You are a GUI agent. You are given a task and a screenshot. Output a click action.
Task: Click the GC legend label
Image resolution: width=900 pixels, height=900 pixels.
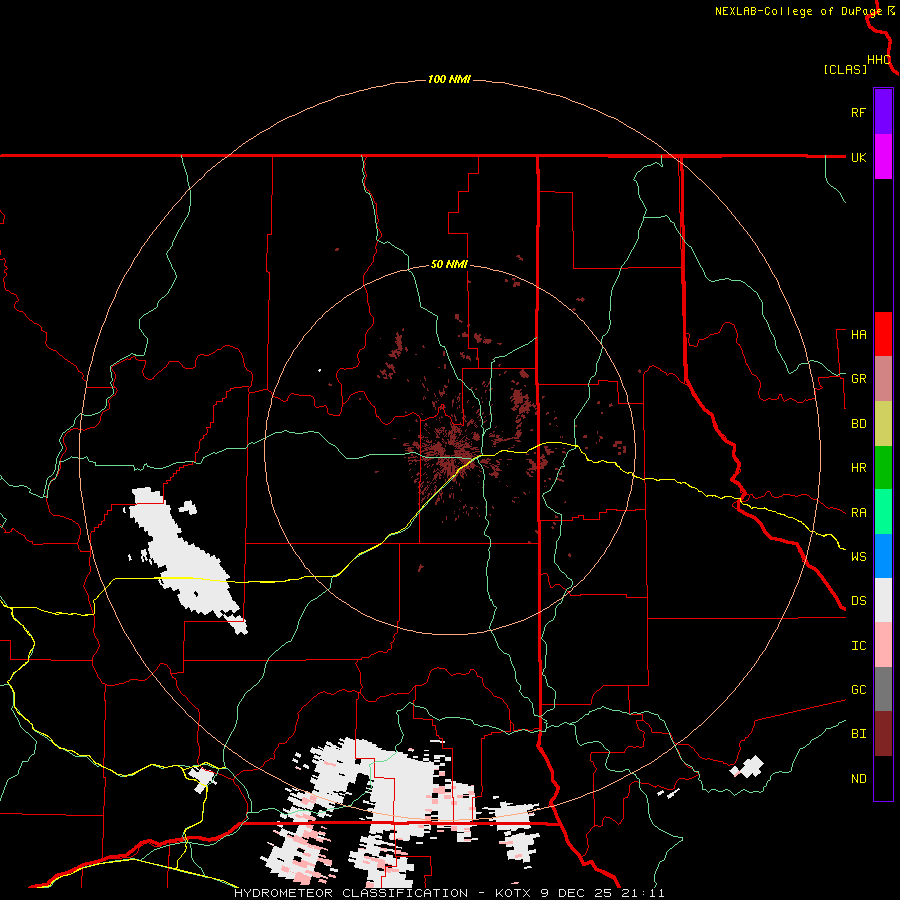pos(858,690)
